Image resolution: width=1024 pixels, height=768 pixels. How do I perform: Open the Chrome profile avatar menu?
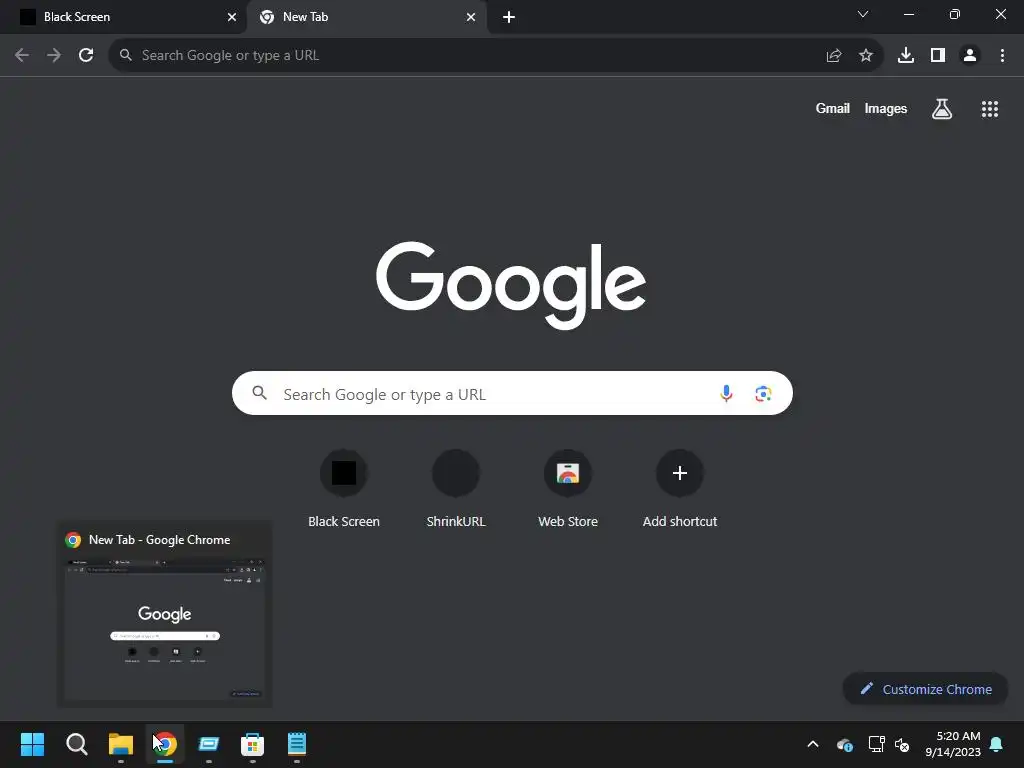pyautogui.click(x=970, y=55)
